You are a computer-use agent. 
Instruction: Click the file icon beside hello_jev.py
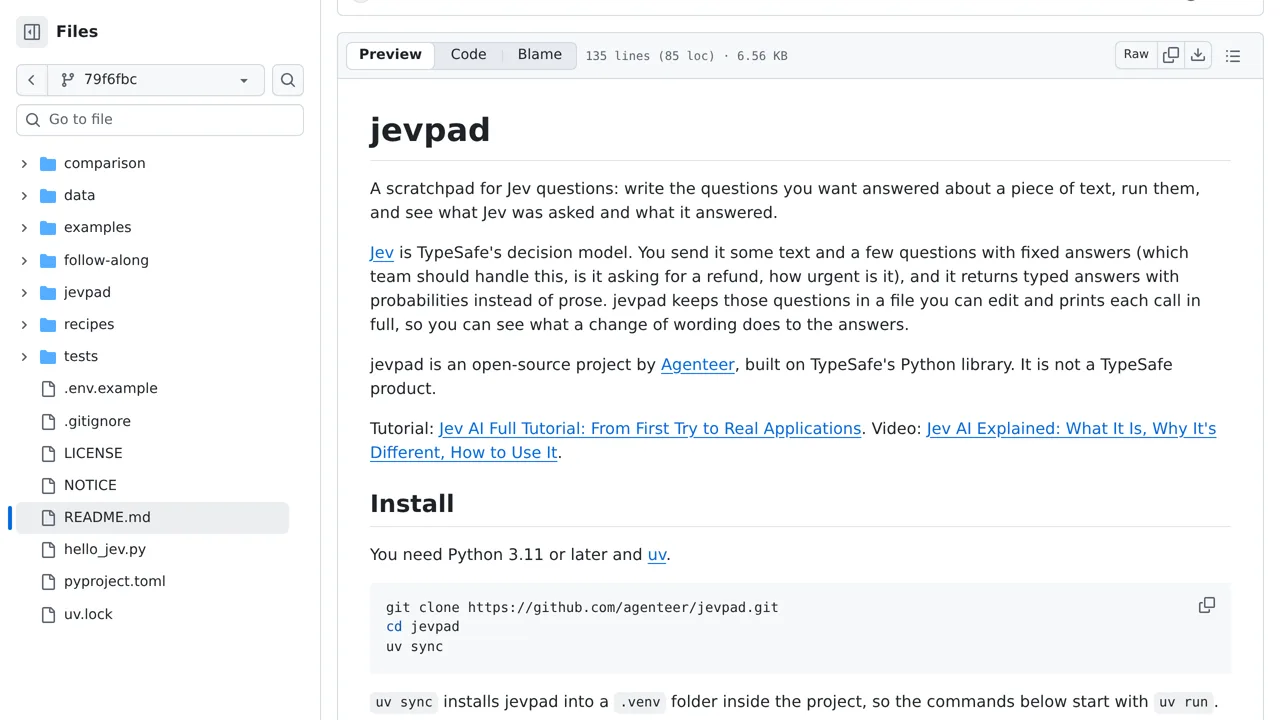pyautogui.click(x=48, y=550)
